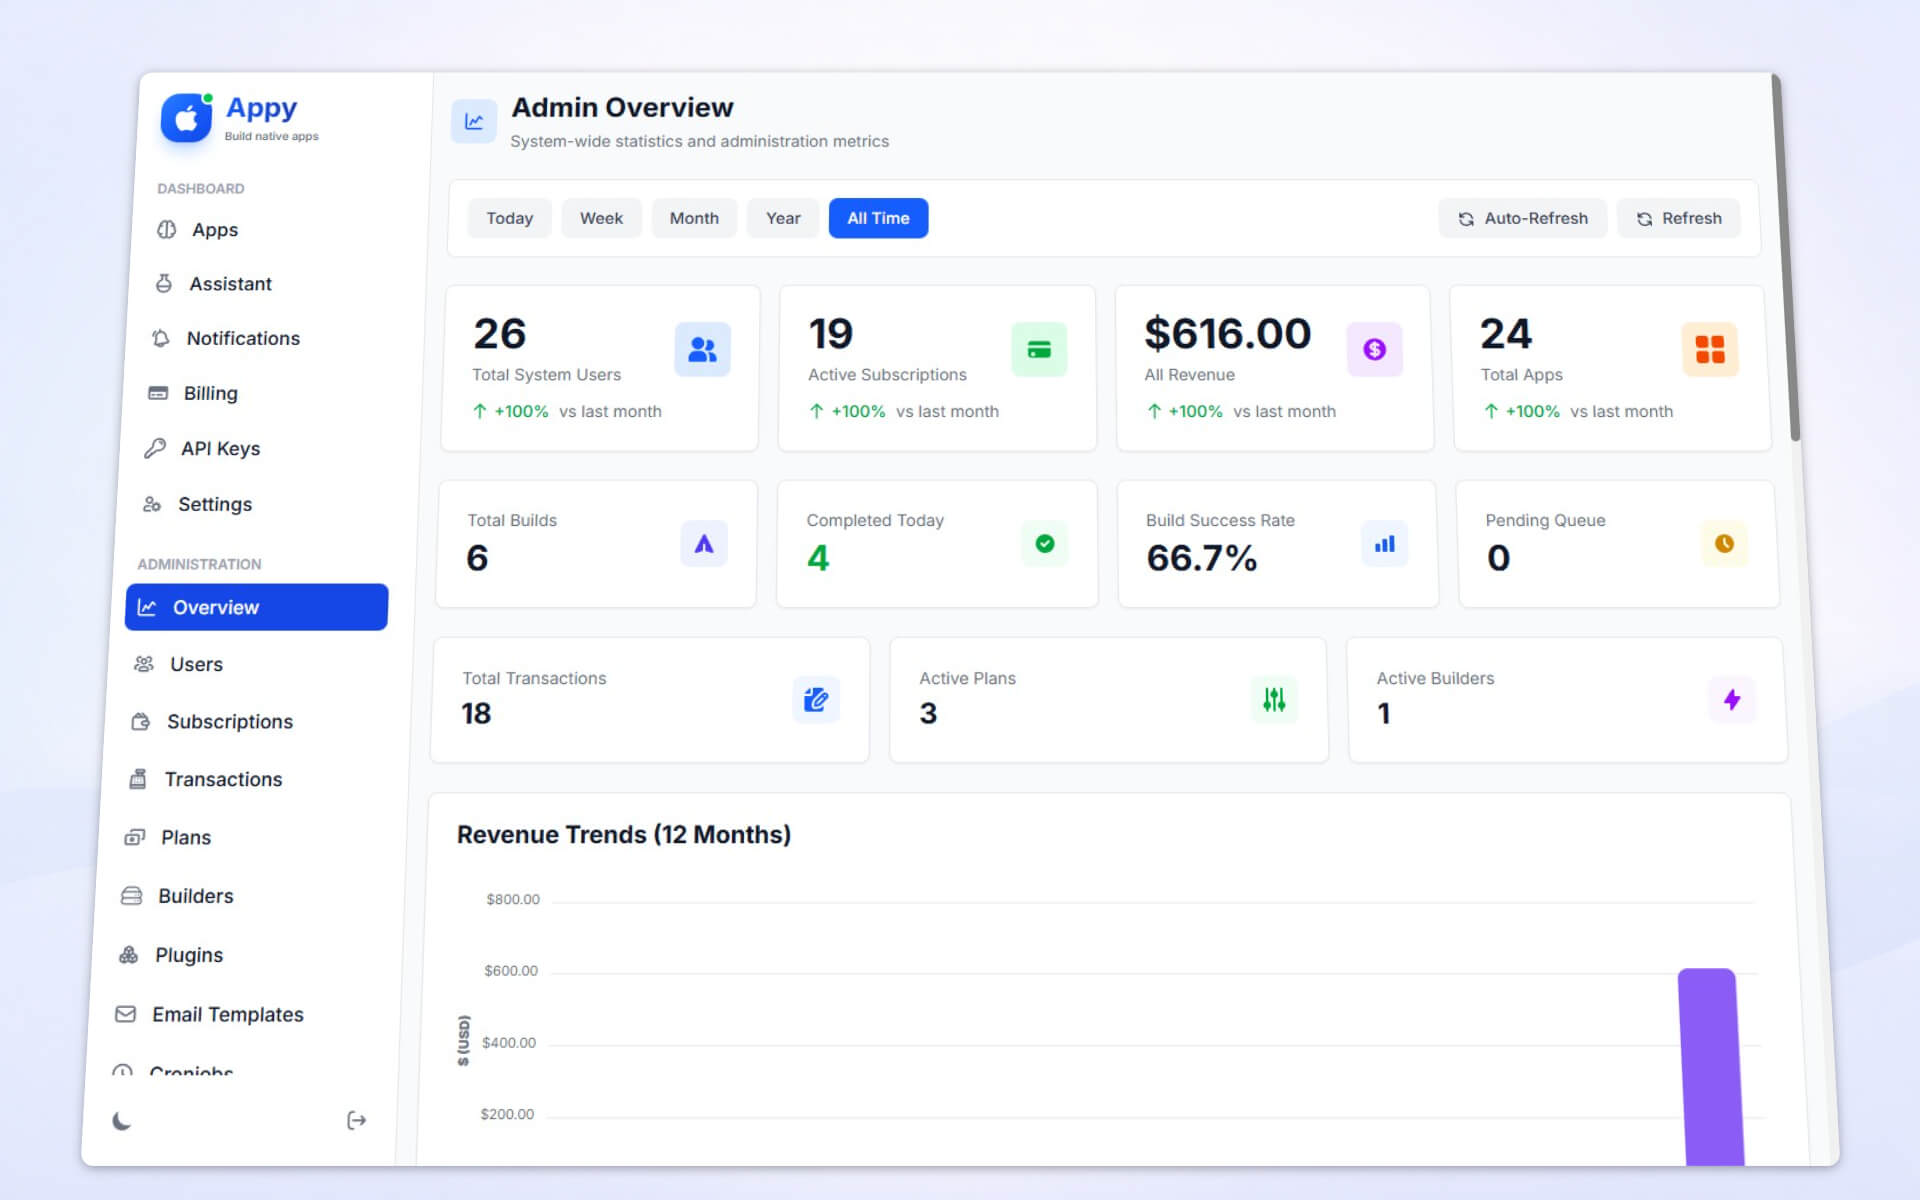Toggle the All Time filter off
This screenshot has width=1920, height=1200.
[x=878, y=218]
